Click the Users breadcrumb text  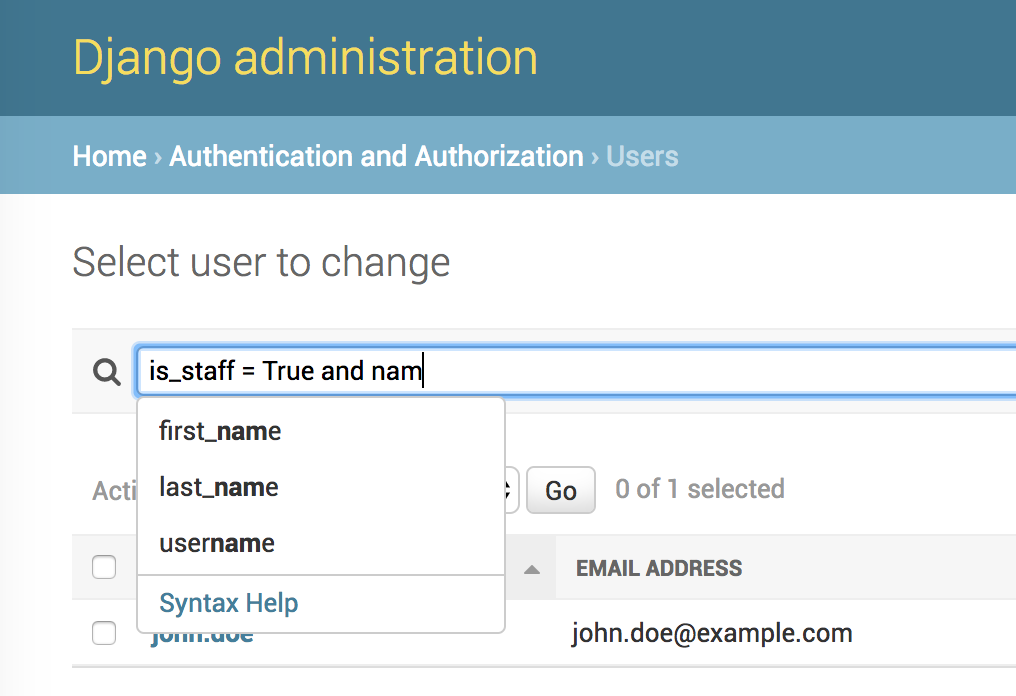(x=642, y=156)
